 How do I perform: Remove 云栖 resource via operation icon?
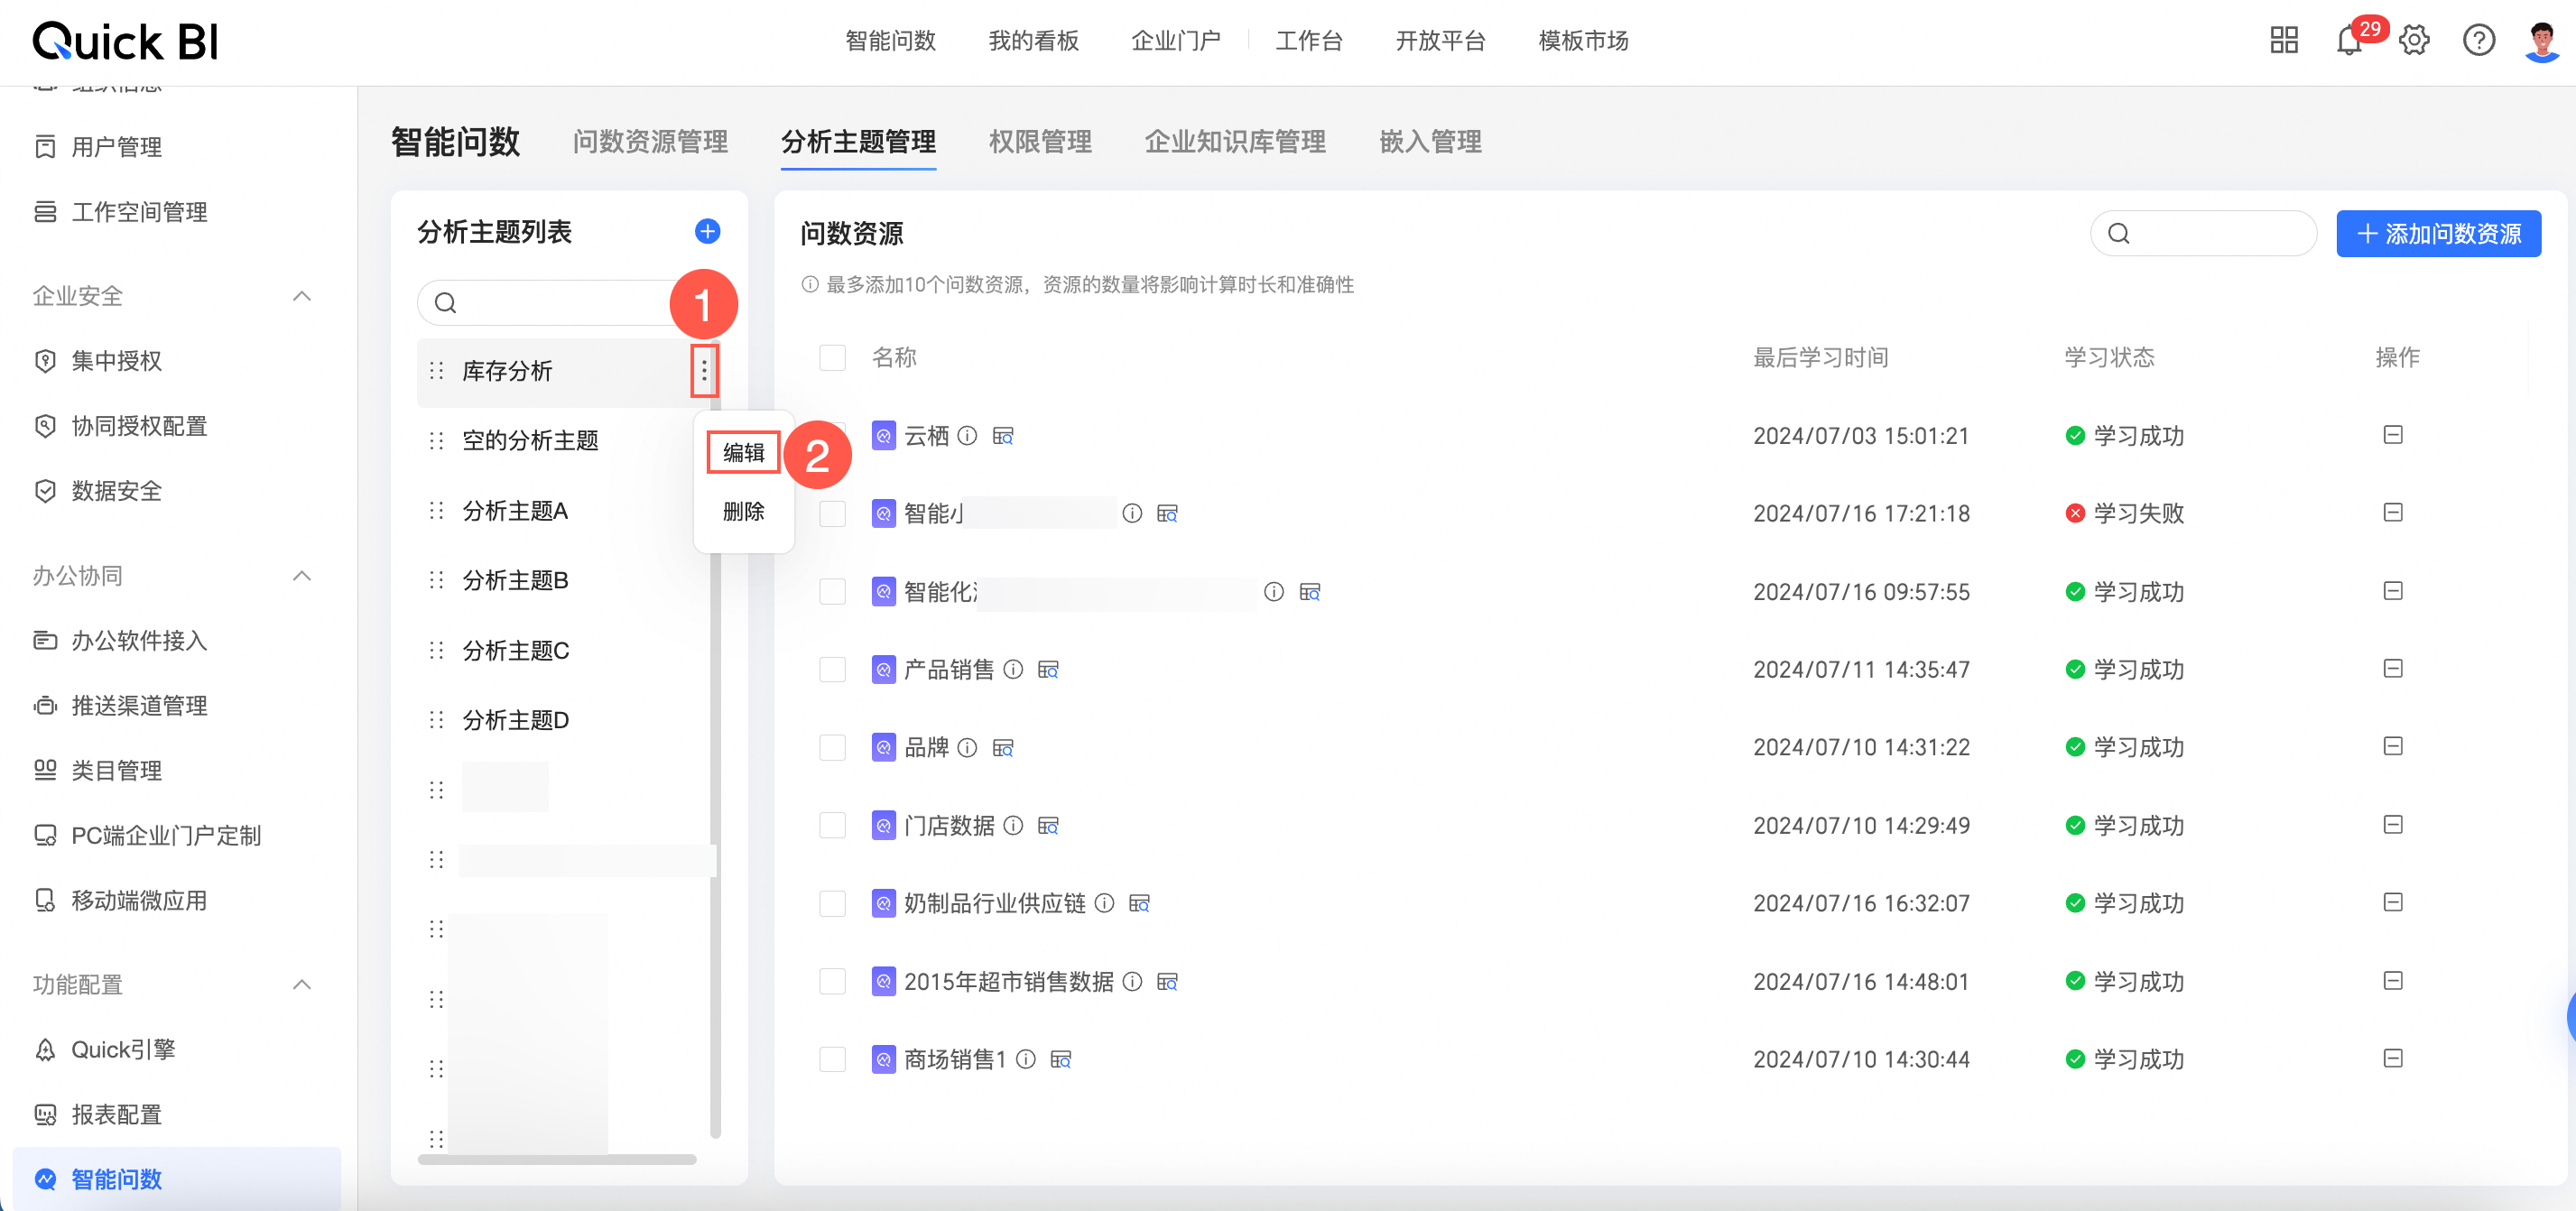pyautogui.click(x=2392, y=435)
